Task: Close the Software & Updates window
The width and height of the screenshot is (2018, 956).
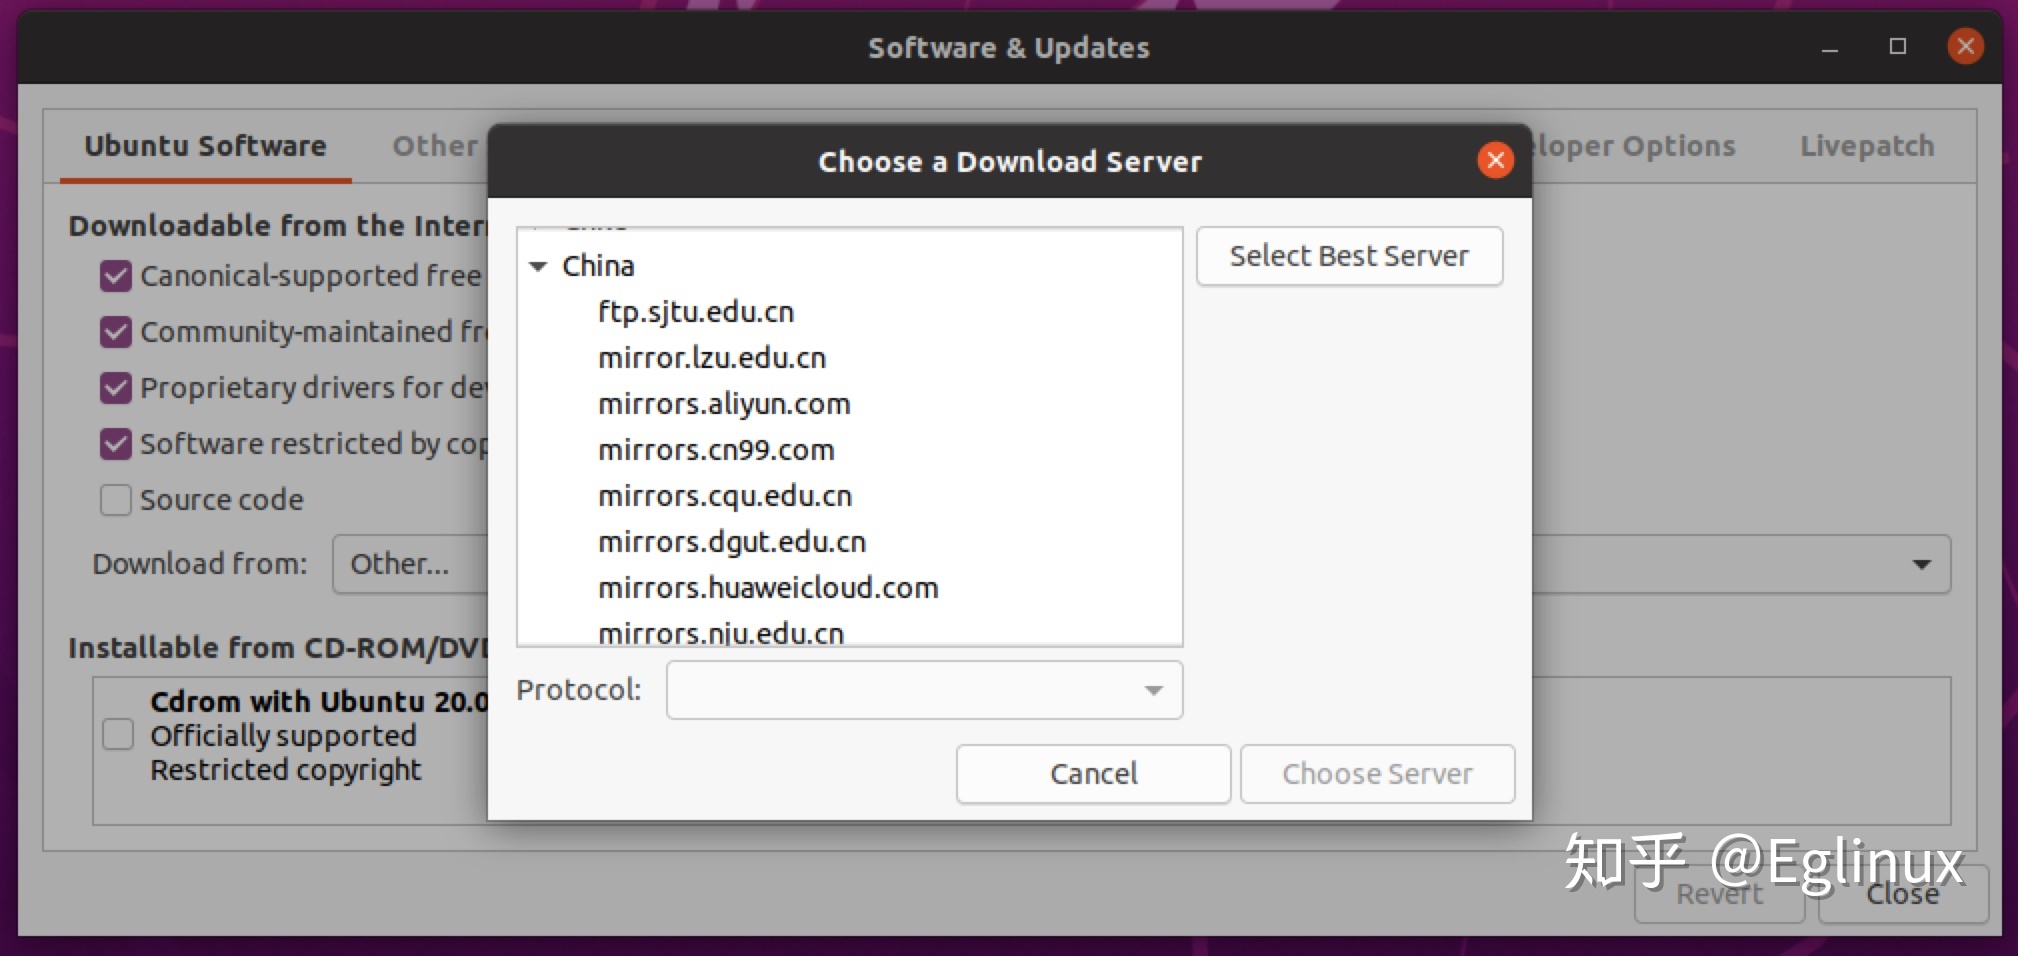Action: 1965,46
